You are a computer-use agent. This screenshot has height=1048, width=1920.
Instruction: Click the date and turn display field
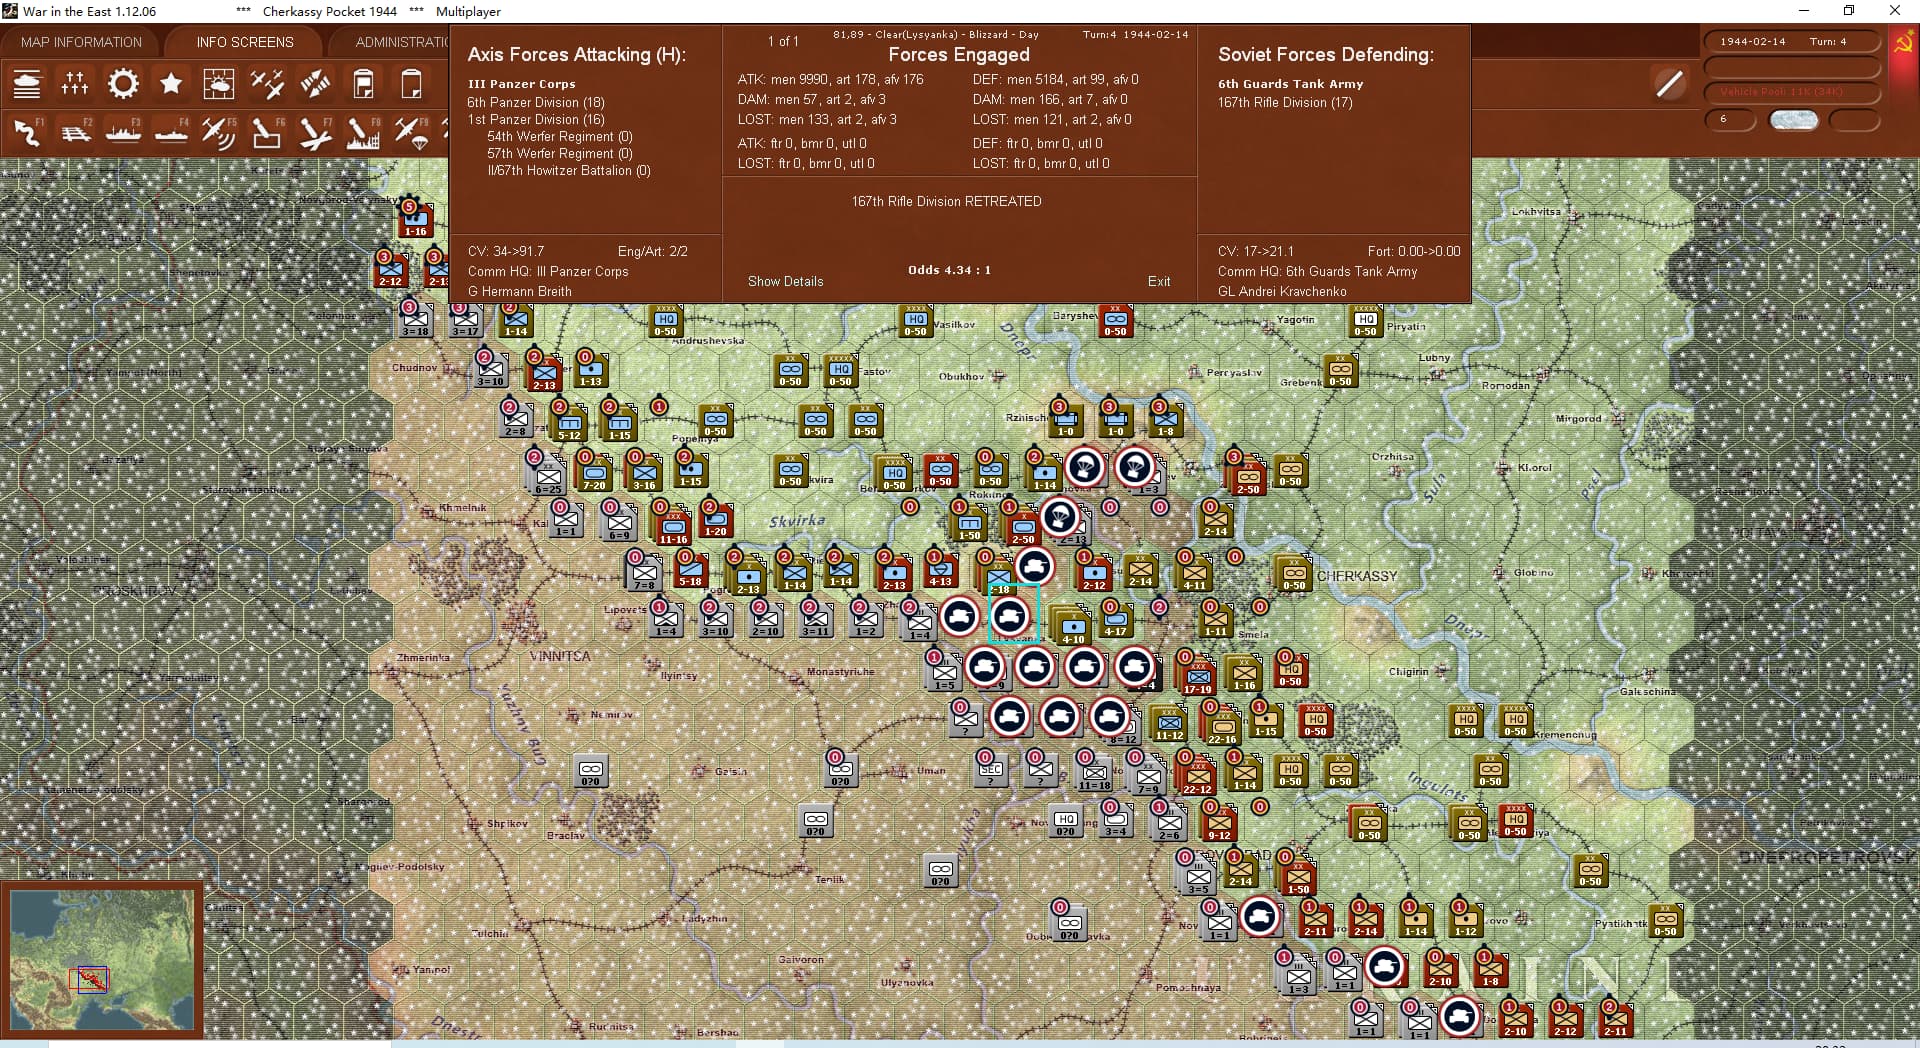click(x=1793, y=42)
